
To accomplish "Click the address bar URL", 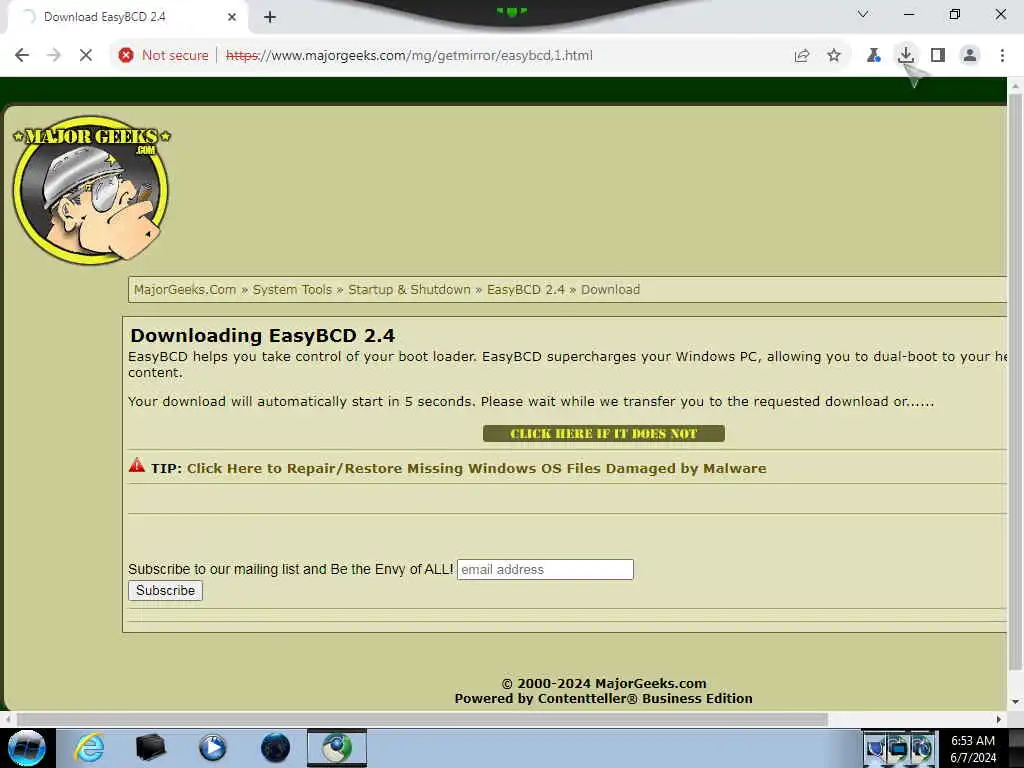I will click(409, 56).
